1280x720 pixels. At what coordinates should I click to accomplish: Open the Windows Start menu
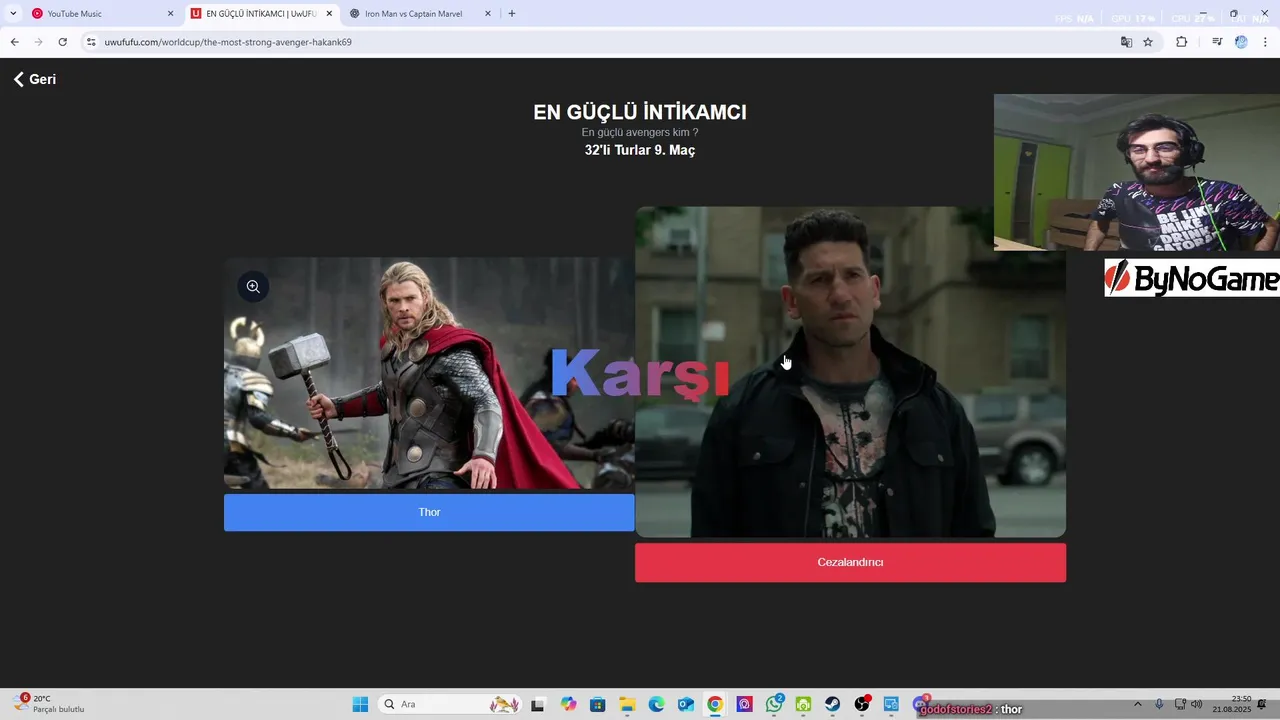[360, 705]
